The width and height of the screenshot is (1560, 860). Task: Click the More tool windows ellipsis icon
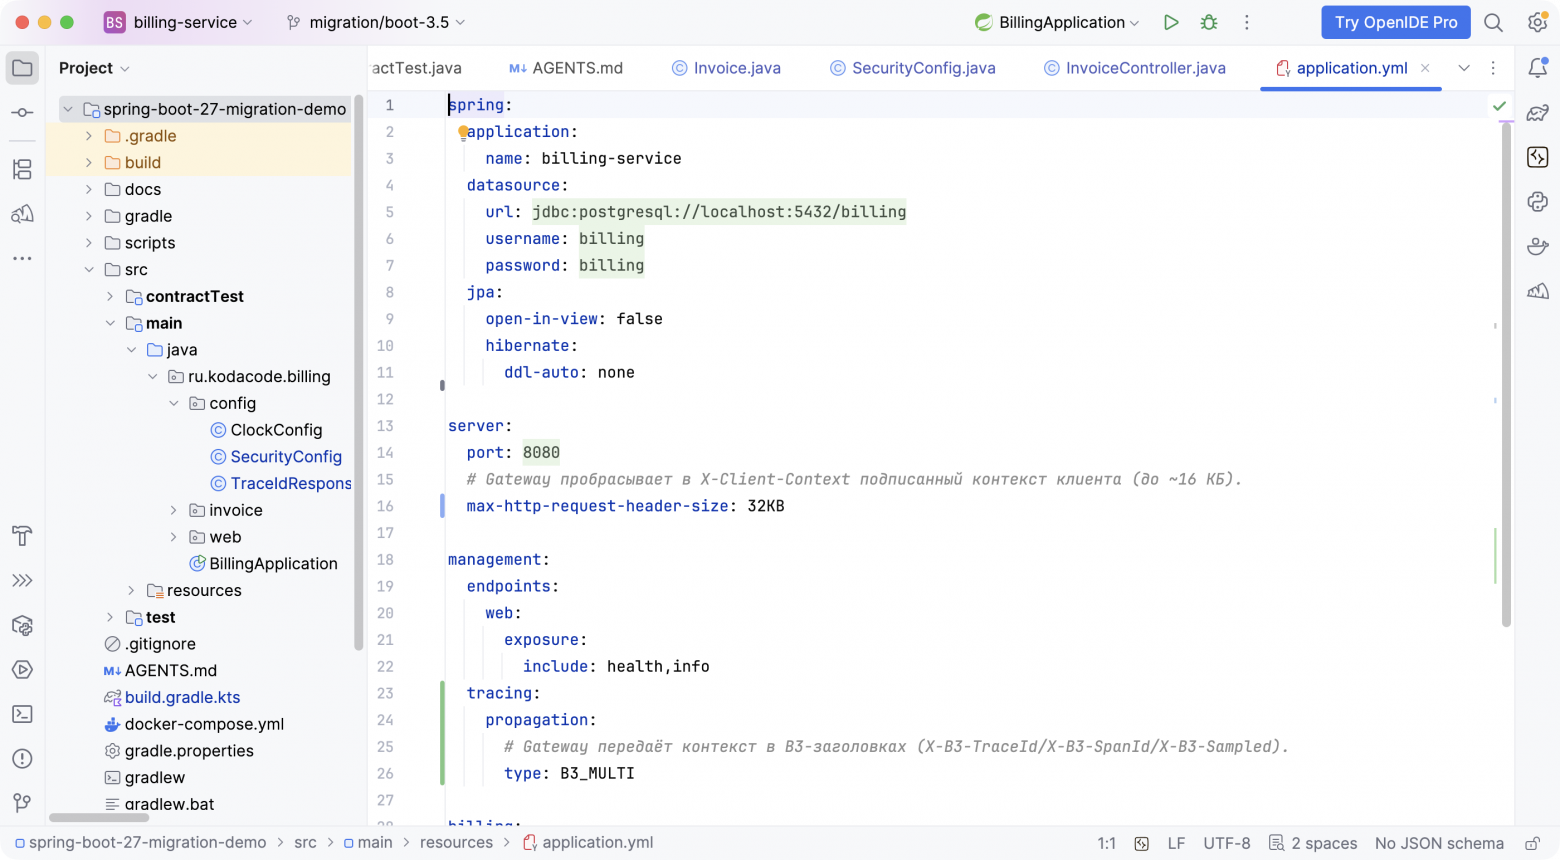(x=22, y=258)
